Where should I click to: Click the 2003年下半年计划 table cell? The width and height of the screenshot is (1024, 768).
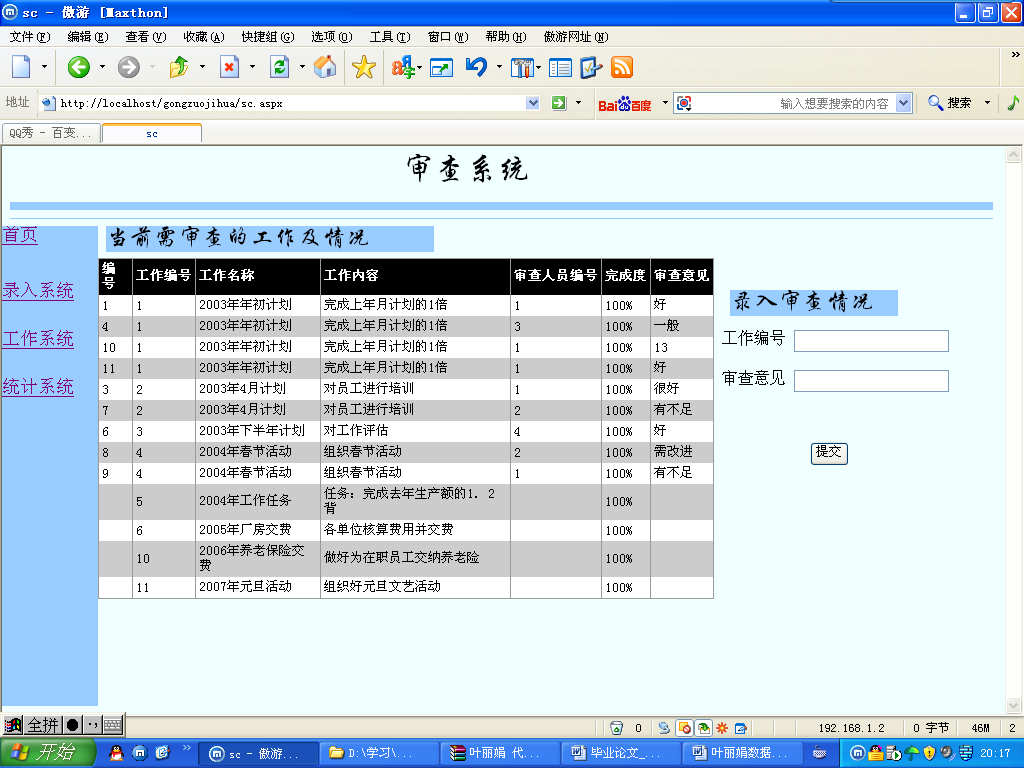click(258, 431)
